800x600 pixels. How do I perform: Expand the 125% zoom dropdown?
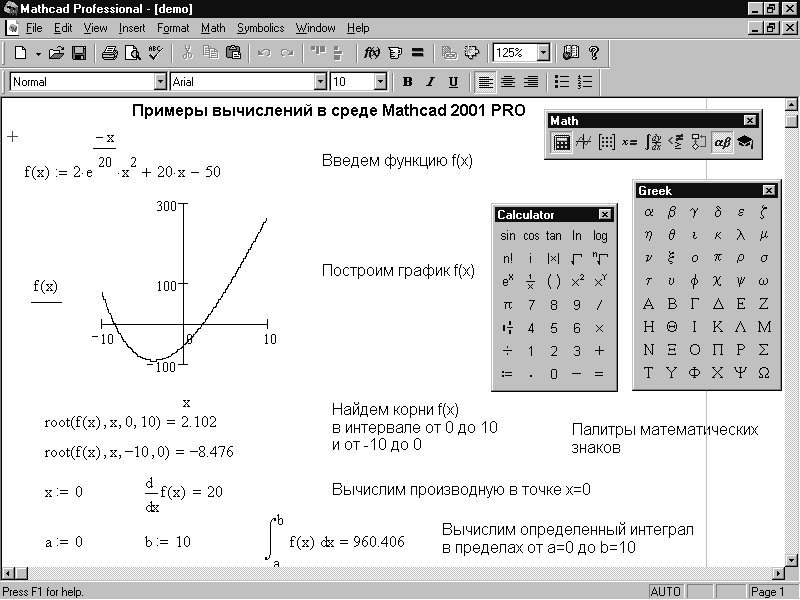coord(543,53)
